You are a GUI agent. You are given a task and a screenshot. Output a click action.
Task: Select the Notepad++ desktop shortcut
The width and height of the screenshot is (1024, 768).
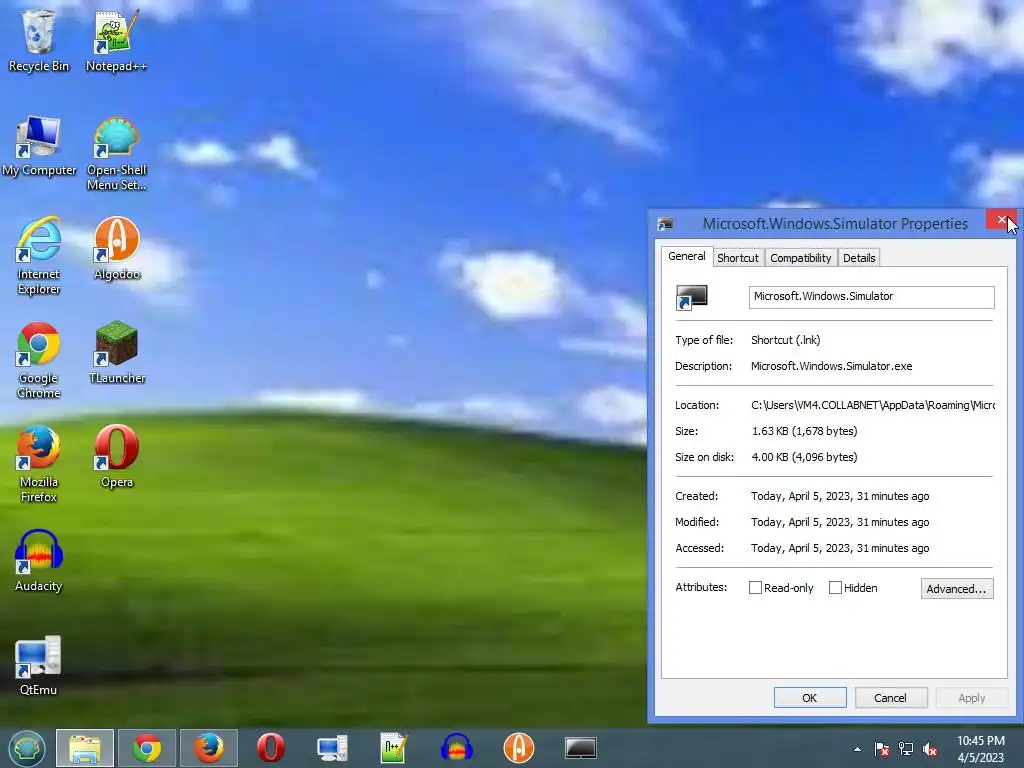116,41
